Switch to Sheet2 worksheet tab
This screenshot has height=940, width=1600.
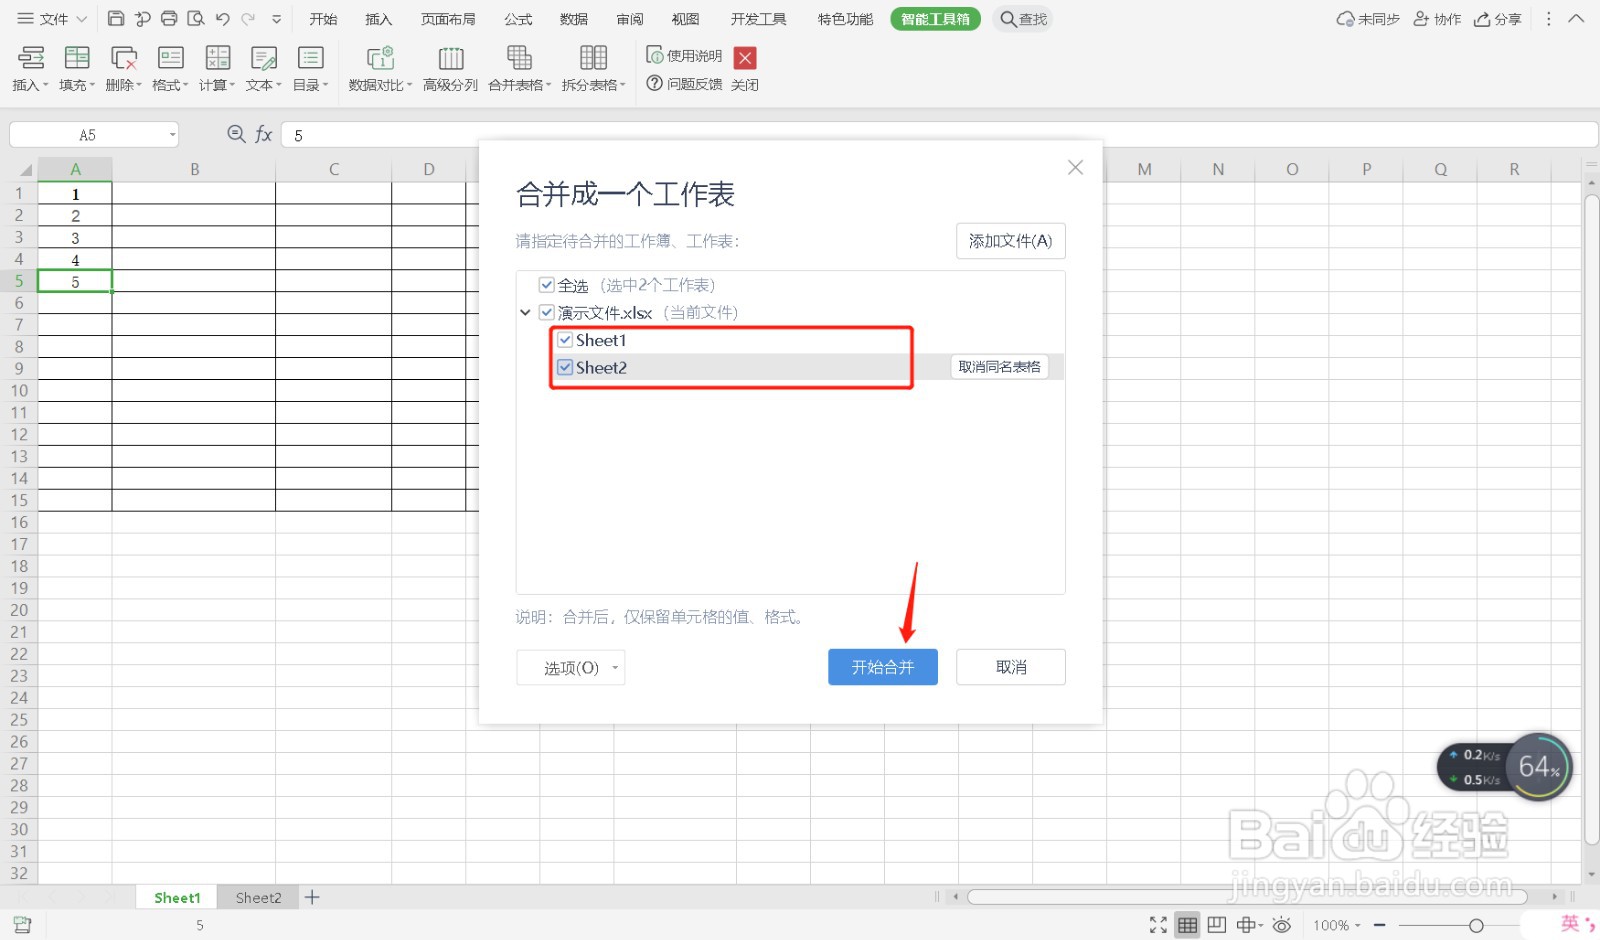(258, 897)
